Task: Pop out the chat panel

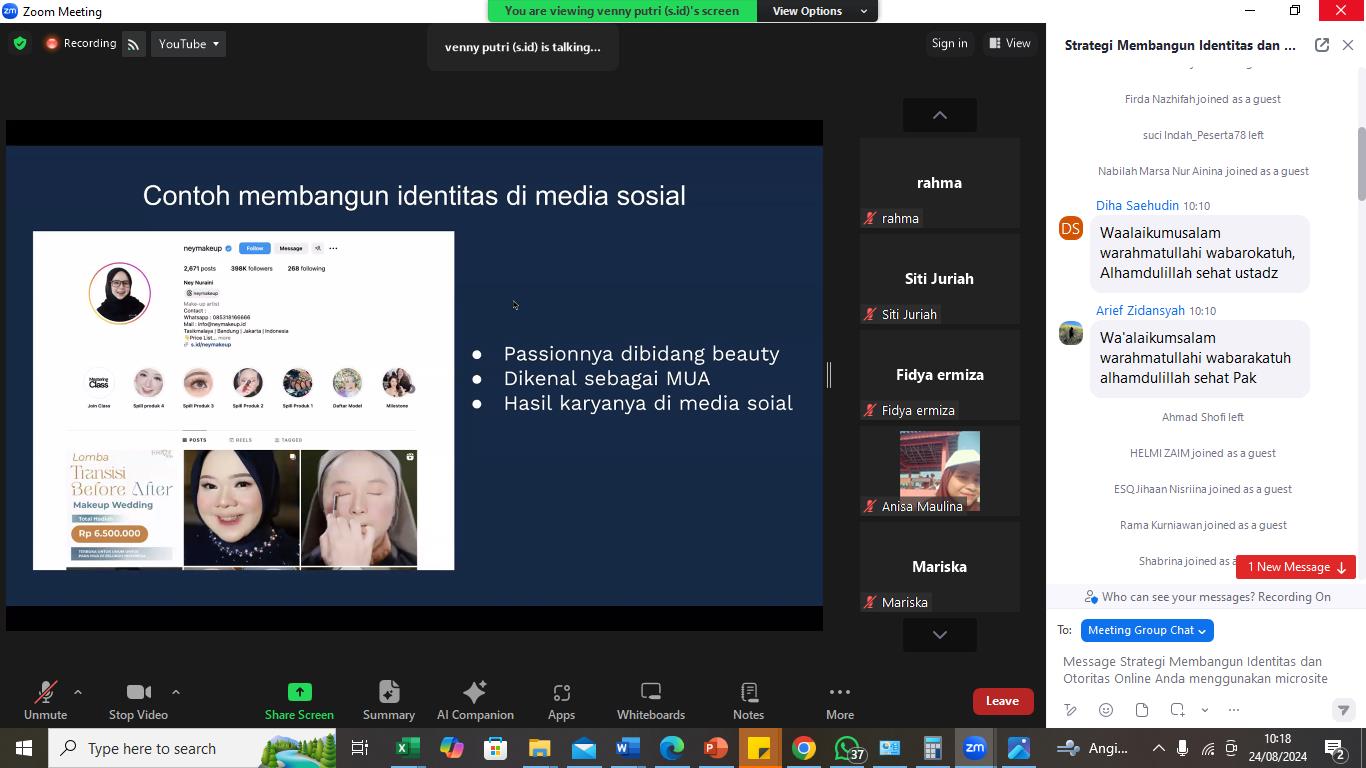Action: click(x=1321, y=45)
